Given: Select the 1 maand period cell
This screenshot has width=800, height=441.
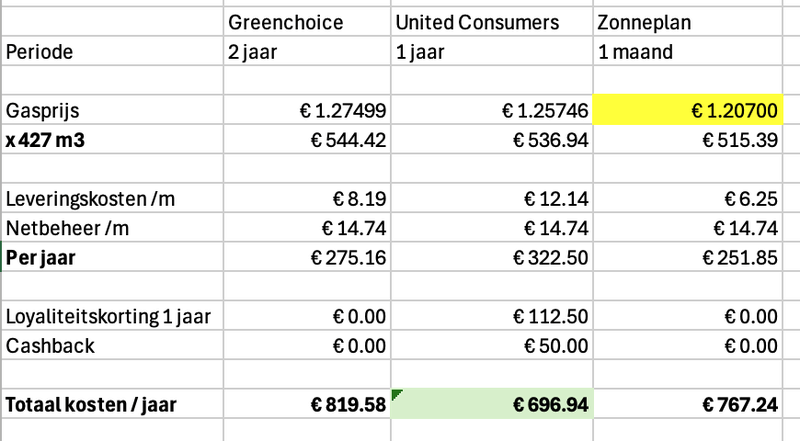Looking at the screenshot, I should coord(687,51).
